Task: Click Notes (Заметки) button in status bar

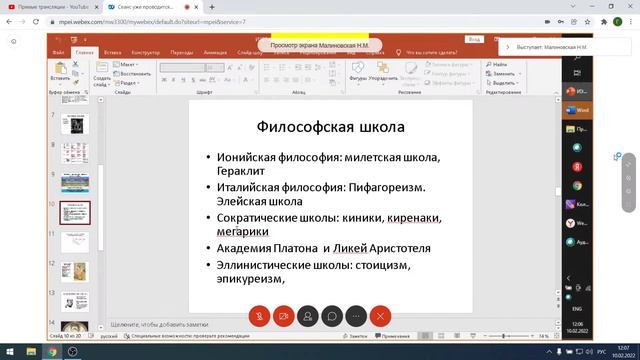Action: pos(355,336)
